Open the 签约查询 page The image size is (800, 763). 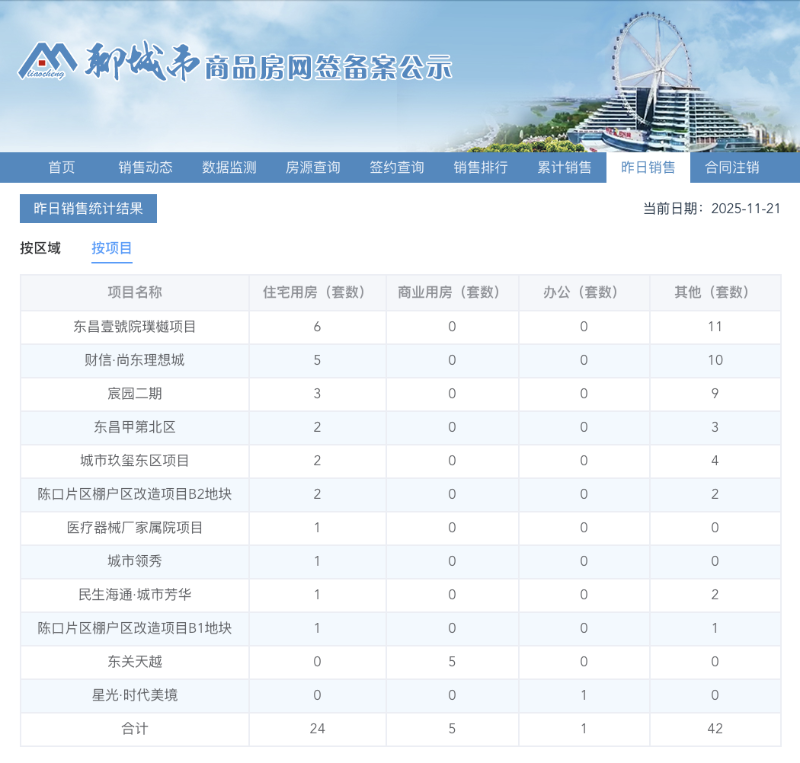tap(397, 167)
